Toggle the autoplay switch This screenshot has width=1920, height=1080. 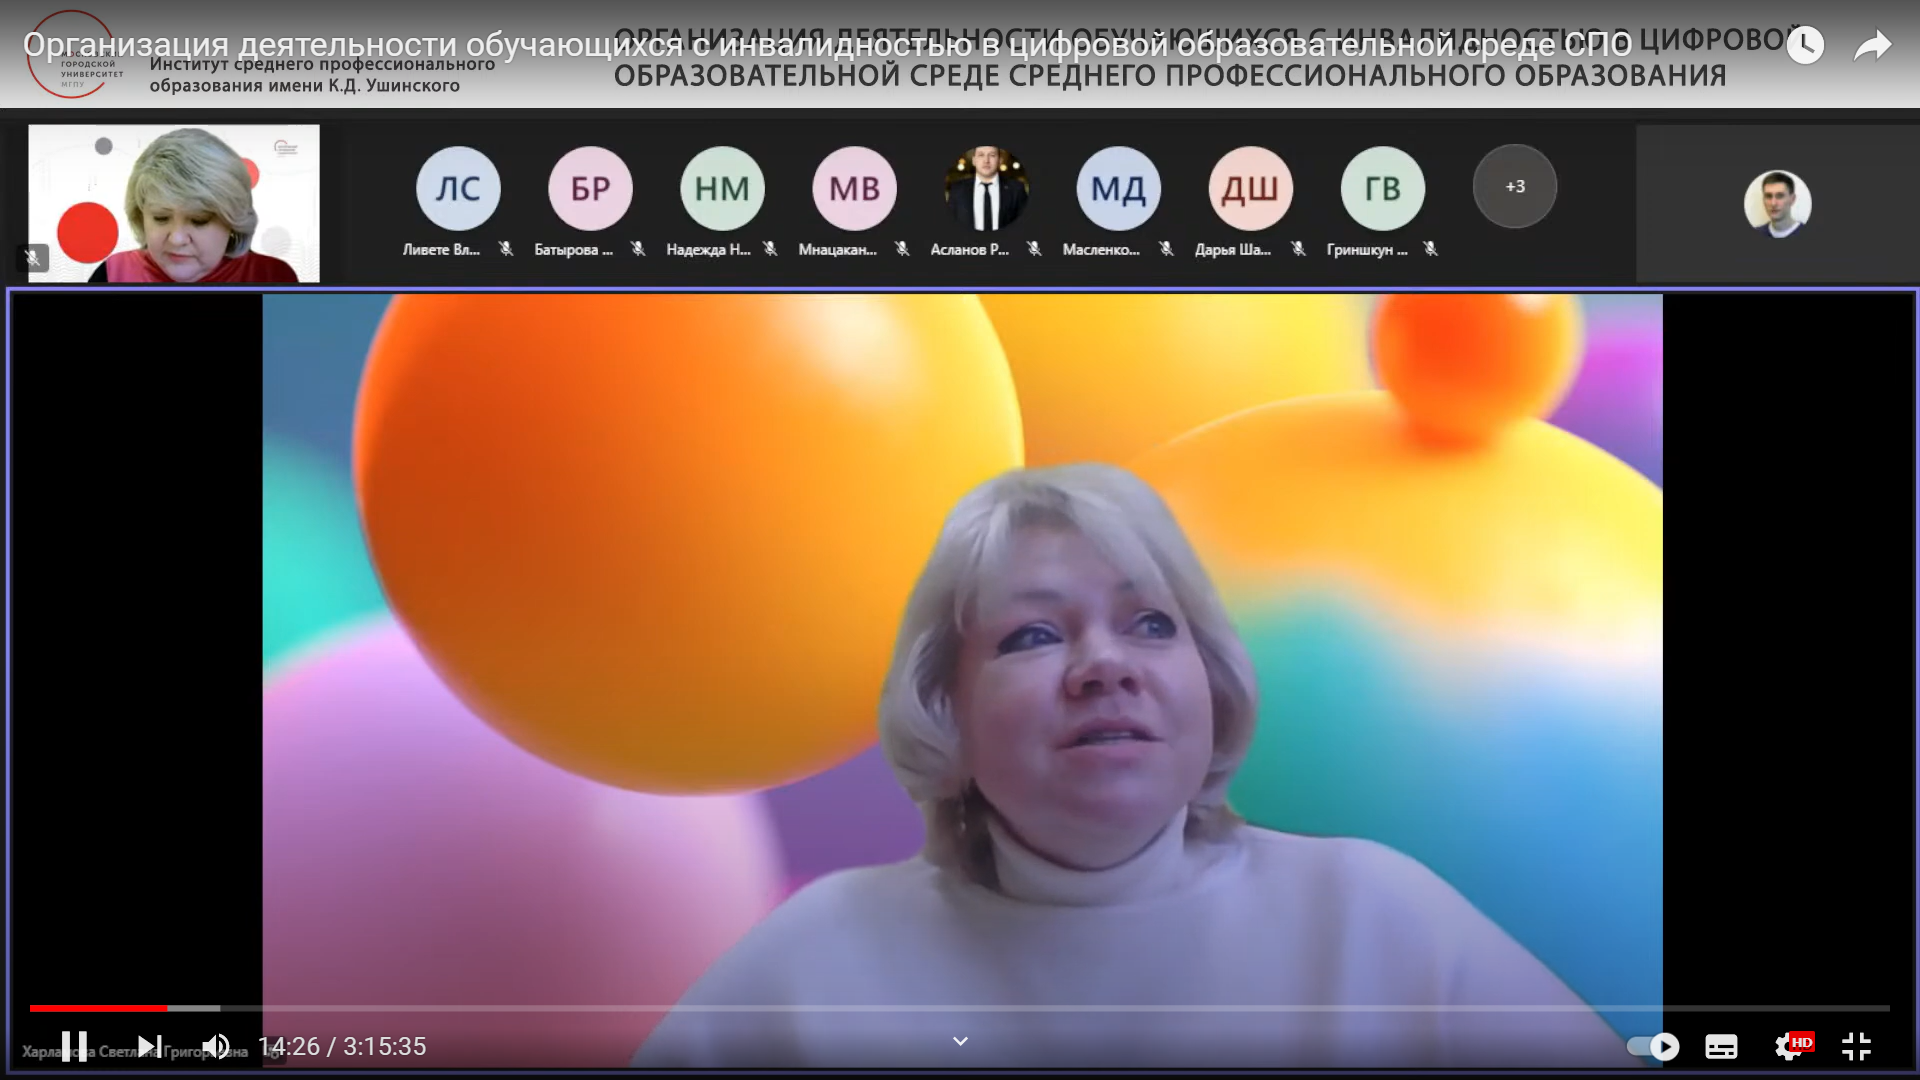point(1653,1046)
